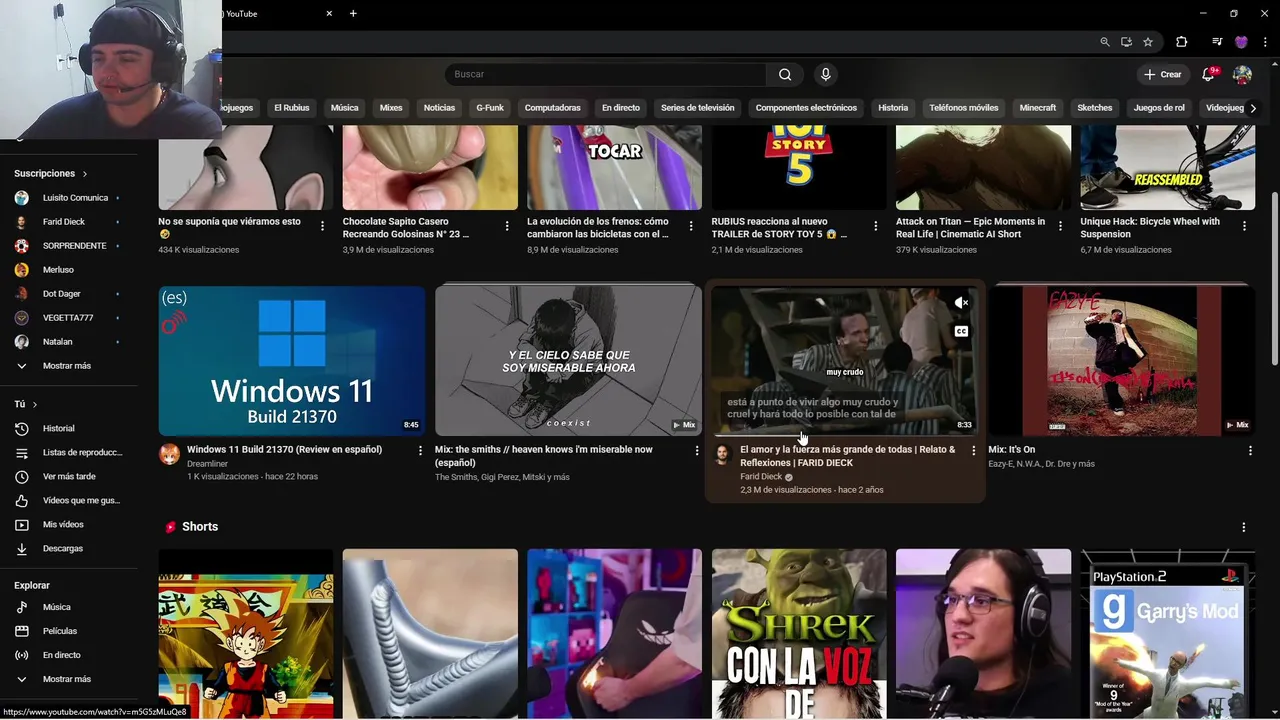Open Mis vídeos in sidebar

pos(69,524)
